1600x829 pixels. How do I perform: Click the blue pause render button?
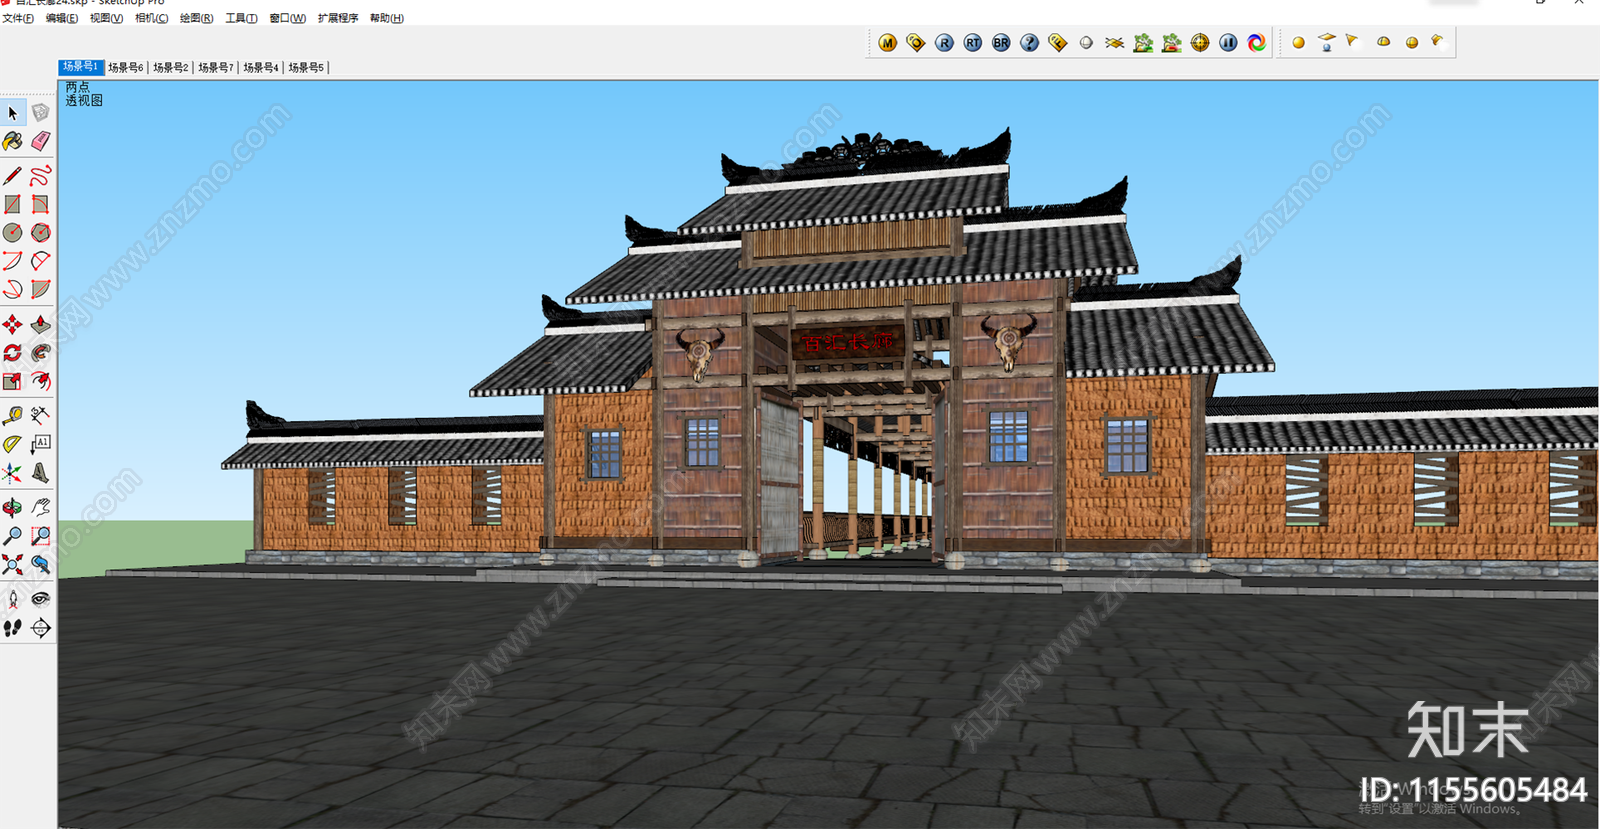[1228, 43]
